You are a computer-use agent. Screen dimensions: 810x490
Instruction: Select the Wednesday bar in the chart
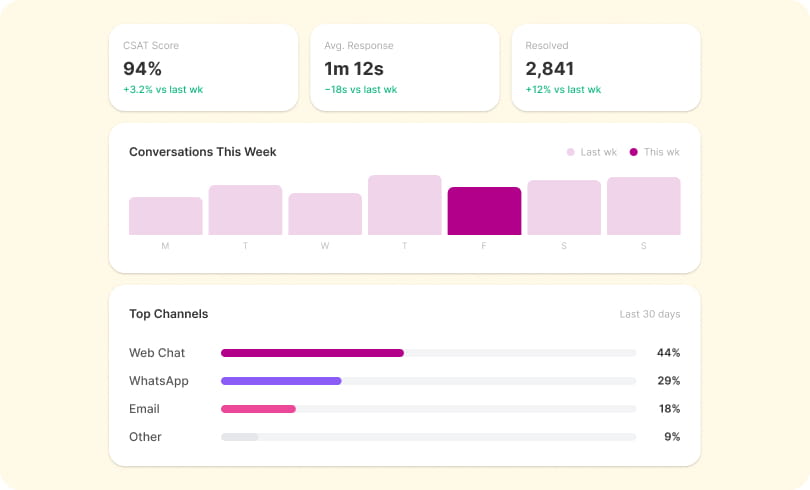point(325,214)
